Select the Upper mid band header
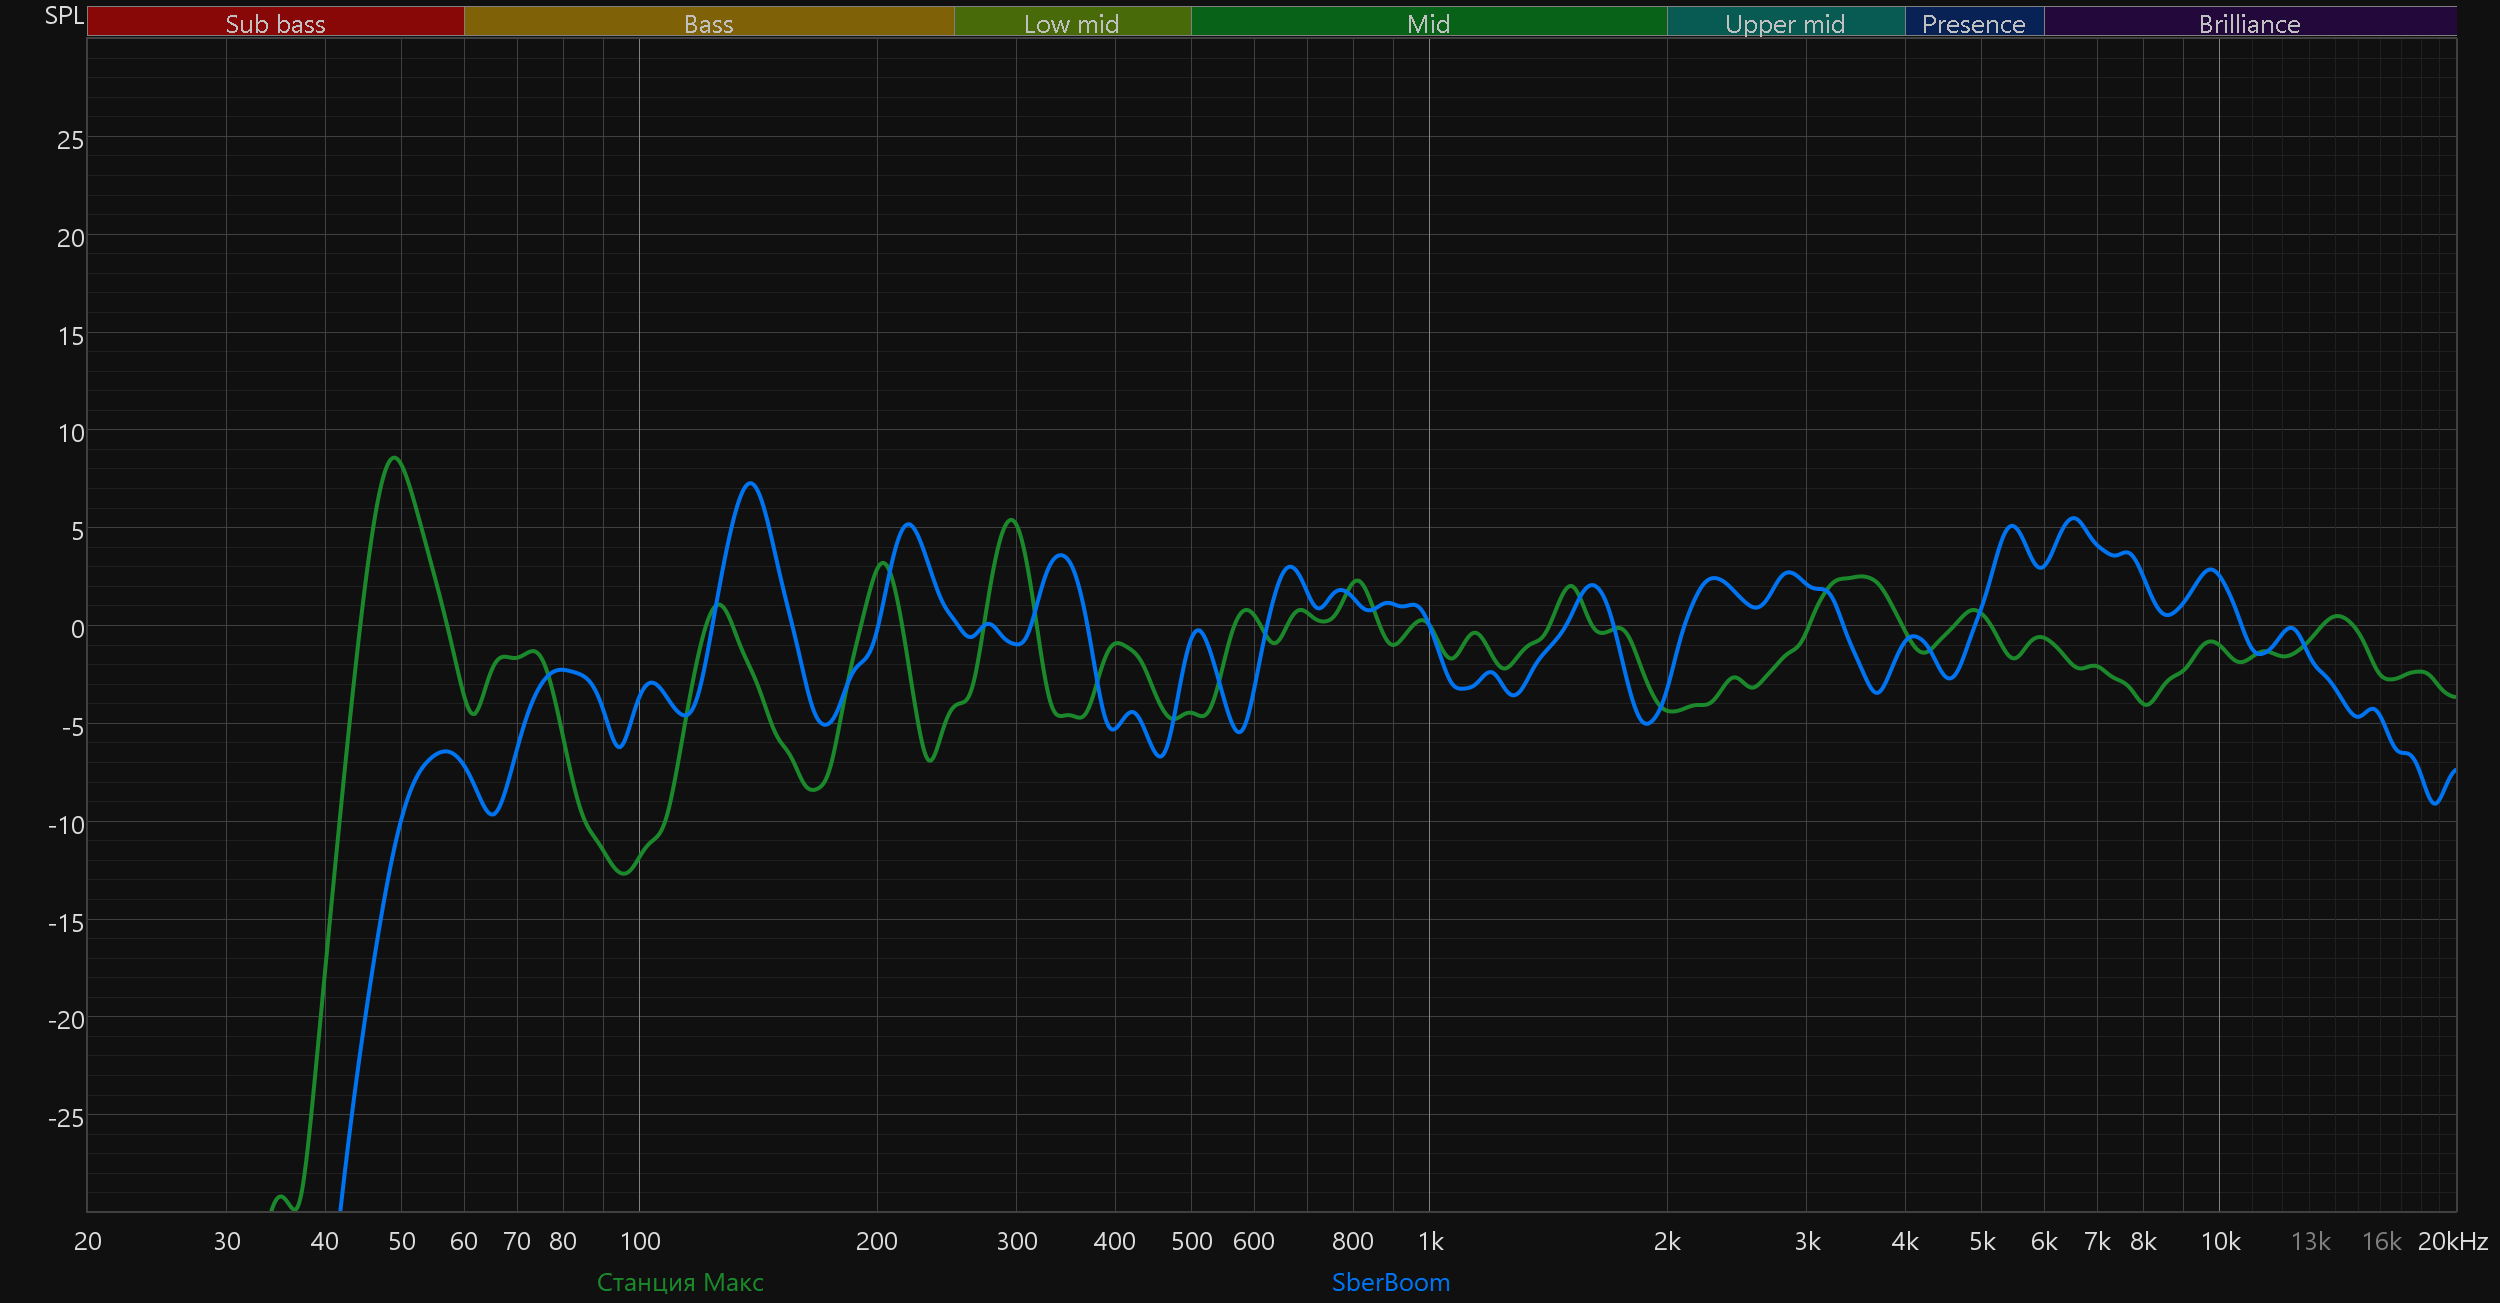The height and width of the screenshot is (1303, 2500). (x=1785, y=23)
